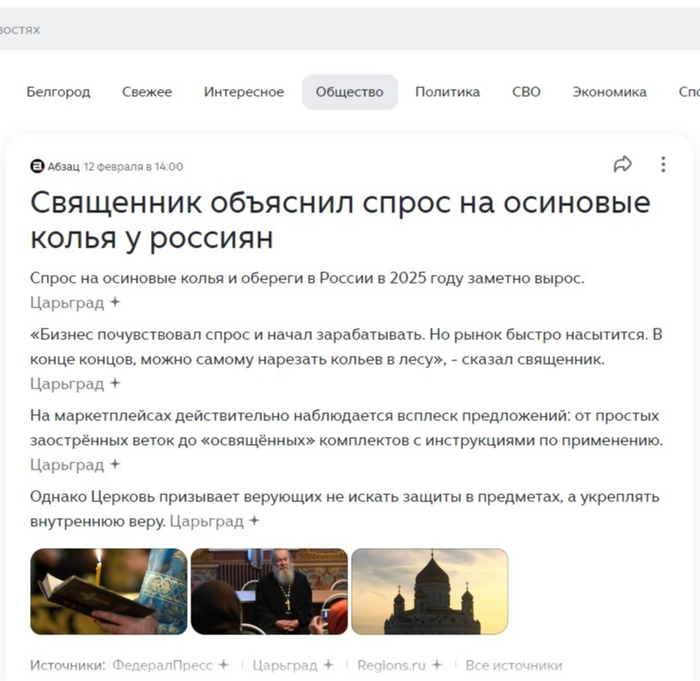Click the Все источники link

click(514, 665)
